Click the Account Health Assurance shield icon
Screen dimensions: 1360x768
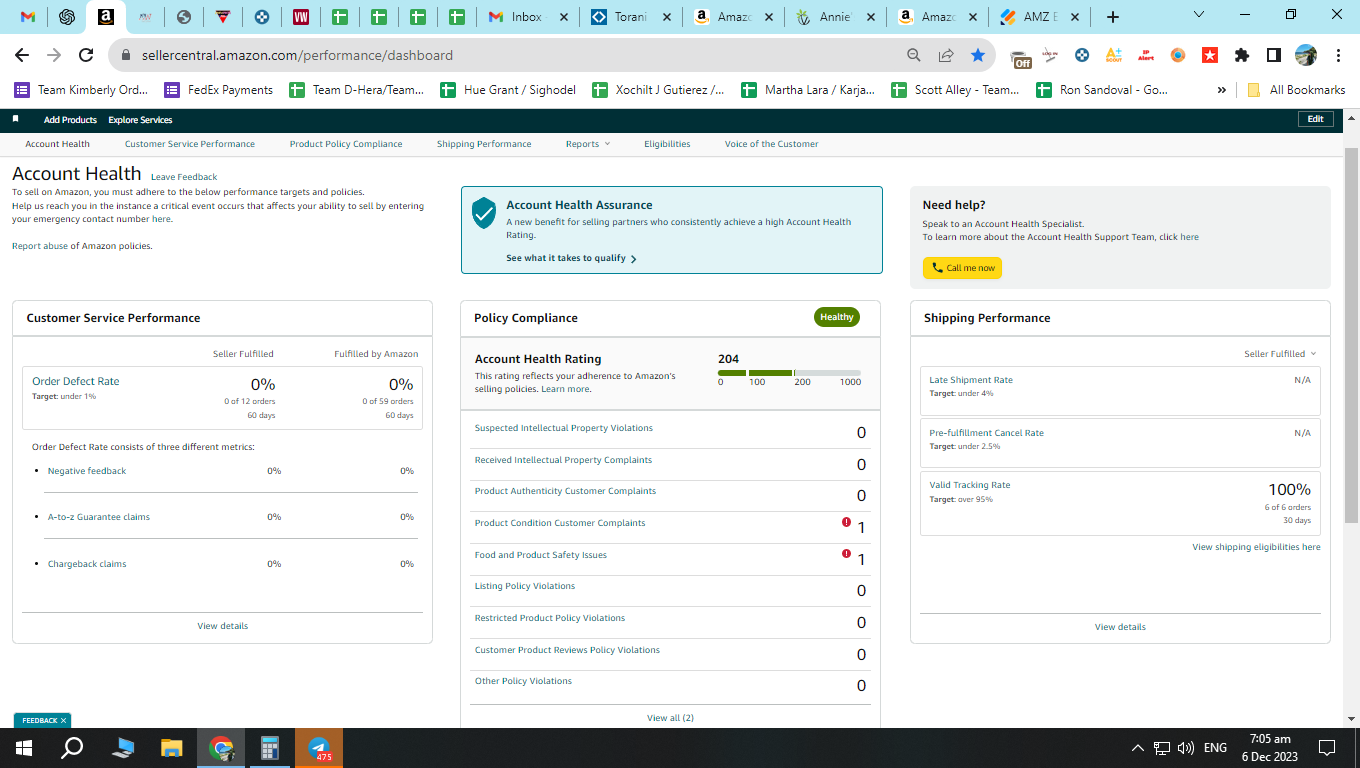coord(484,212)
